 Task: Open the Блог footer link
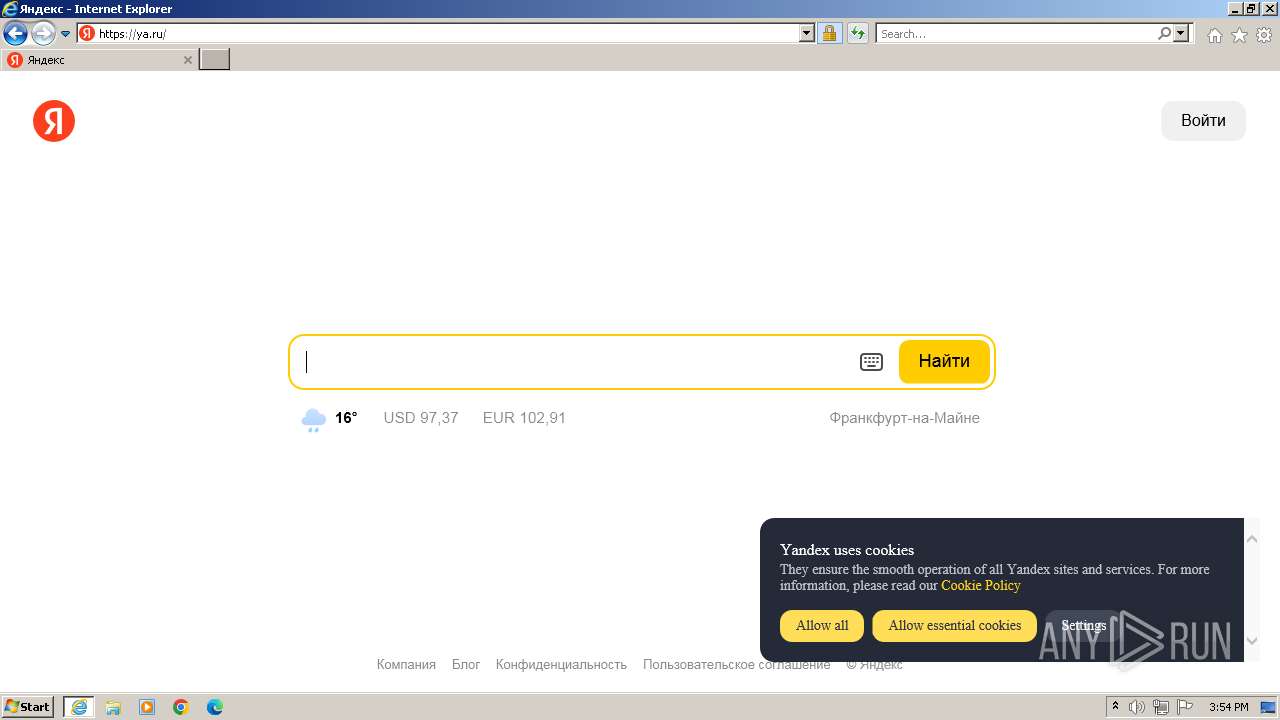(466, 664)
